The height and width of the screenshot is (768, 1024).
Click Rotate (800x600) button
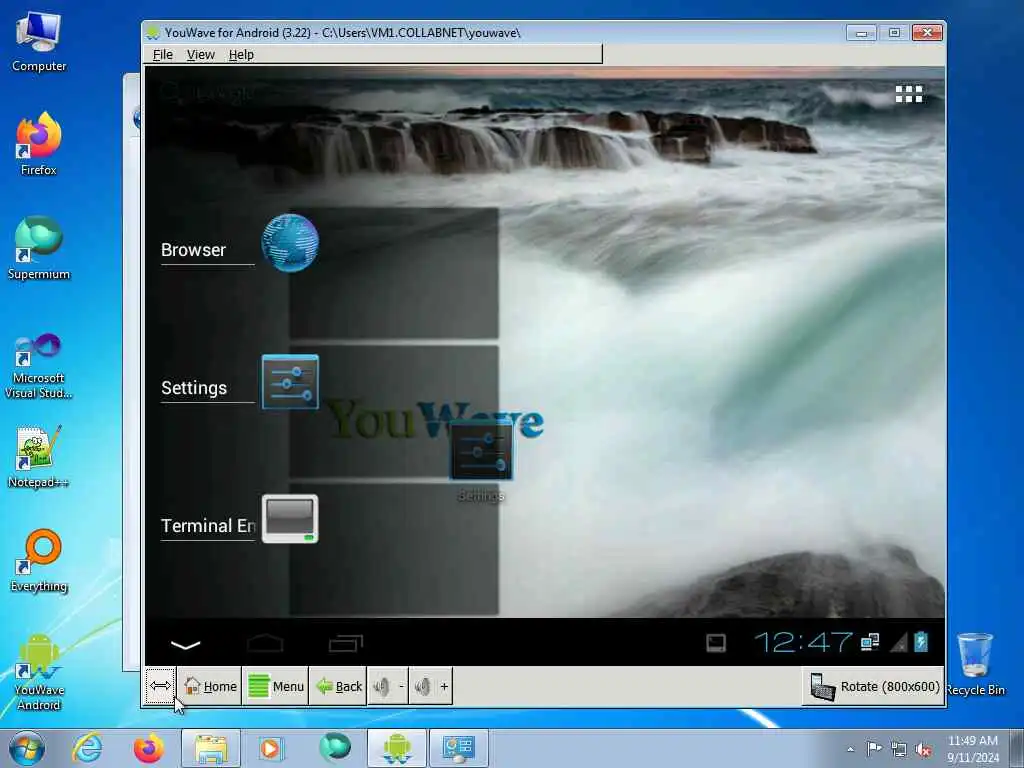(x=874, y=686)
